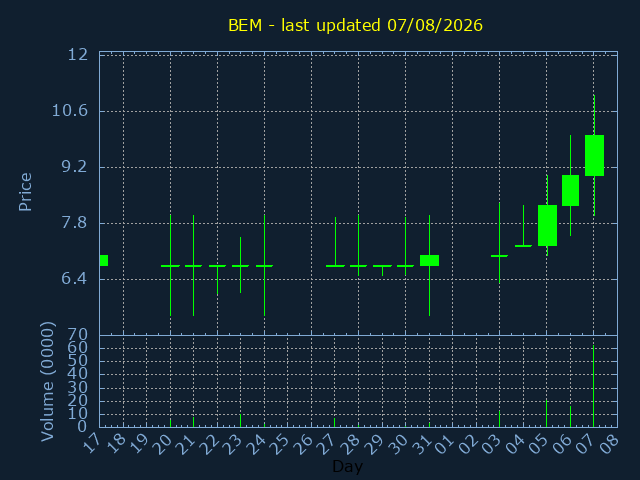640x480 pixels.
Task: Click the chart title BEM last updated
Action: pos(355,25)
